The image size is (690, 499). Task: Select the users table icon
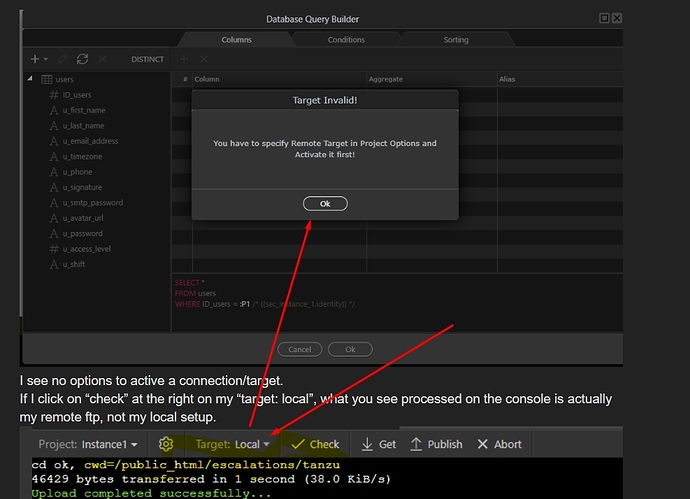click(x=47, y=79)
